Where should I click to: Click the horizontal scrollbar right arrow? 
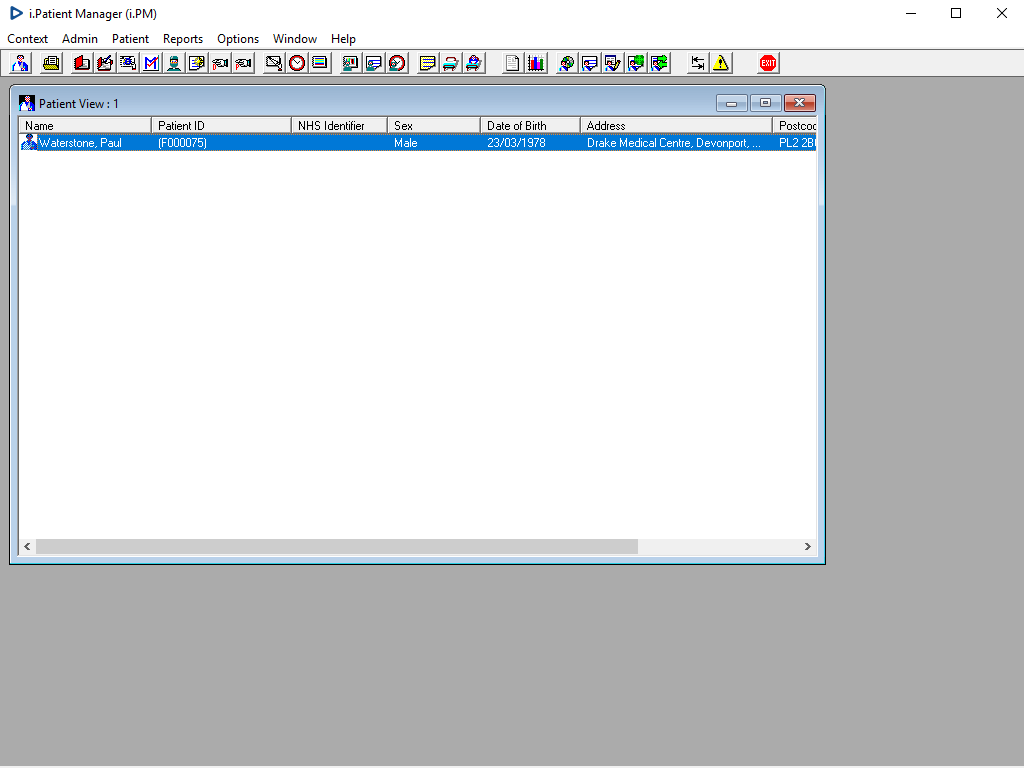(808, 547)
